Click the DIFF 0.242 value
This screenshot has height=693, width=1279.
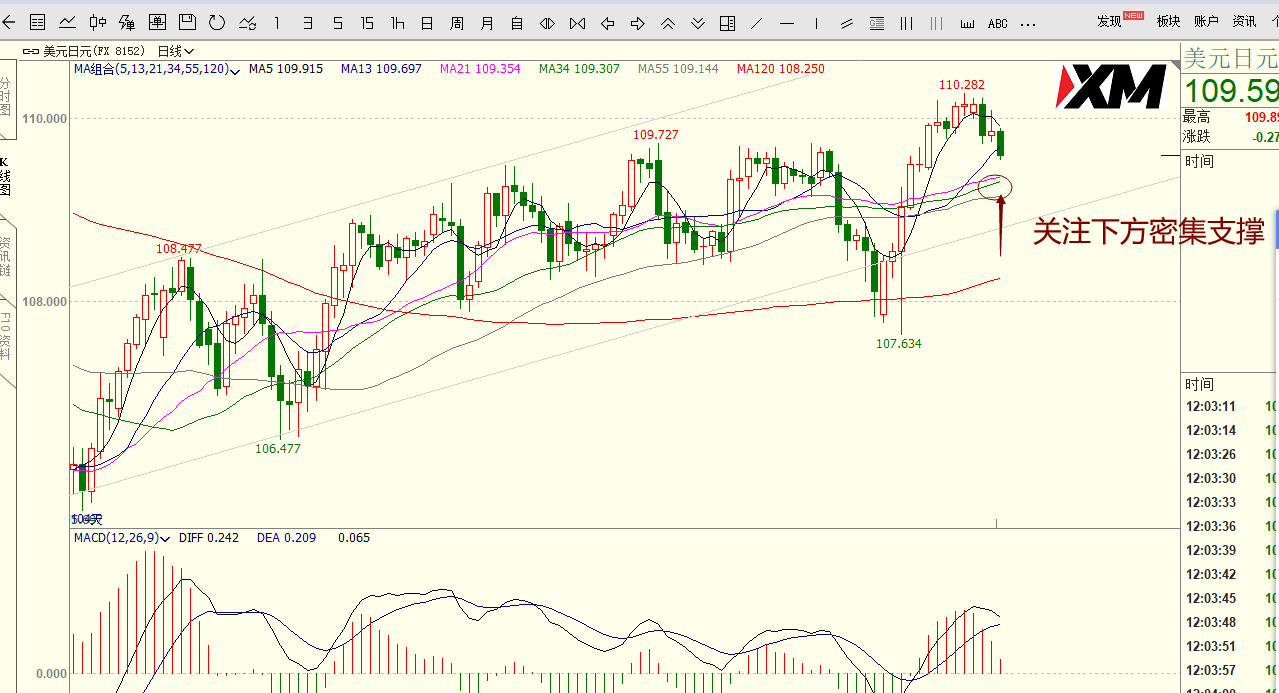click(x=209, y=538)
